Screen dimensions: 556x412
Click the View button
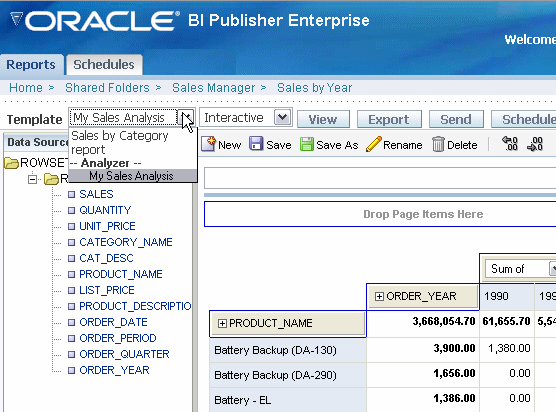(x=323, y=119)
